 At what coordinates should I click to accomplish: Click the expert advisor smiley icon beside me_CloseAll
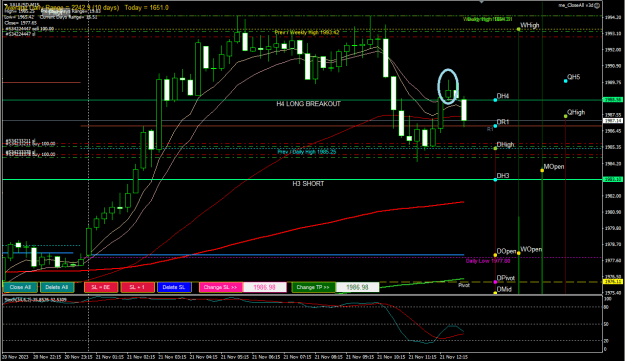click(597, 6)
